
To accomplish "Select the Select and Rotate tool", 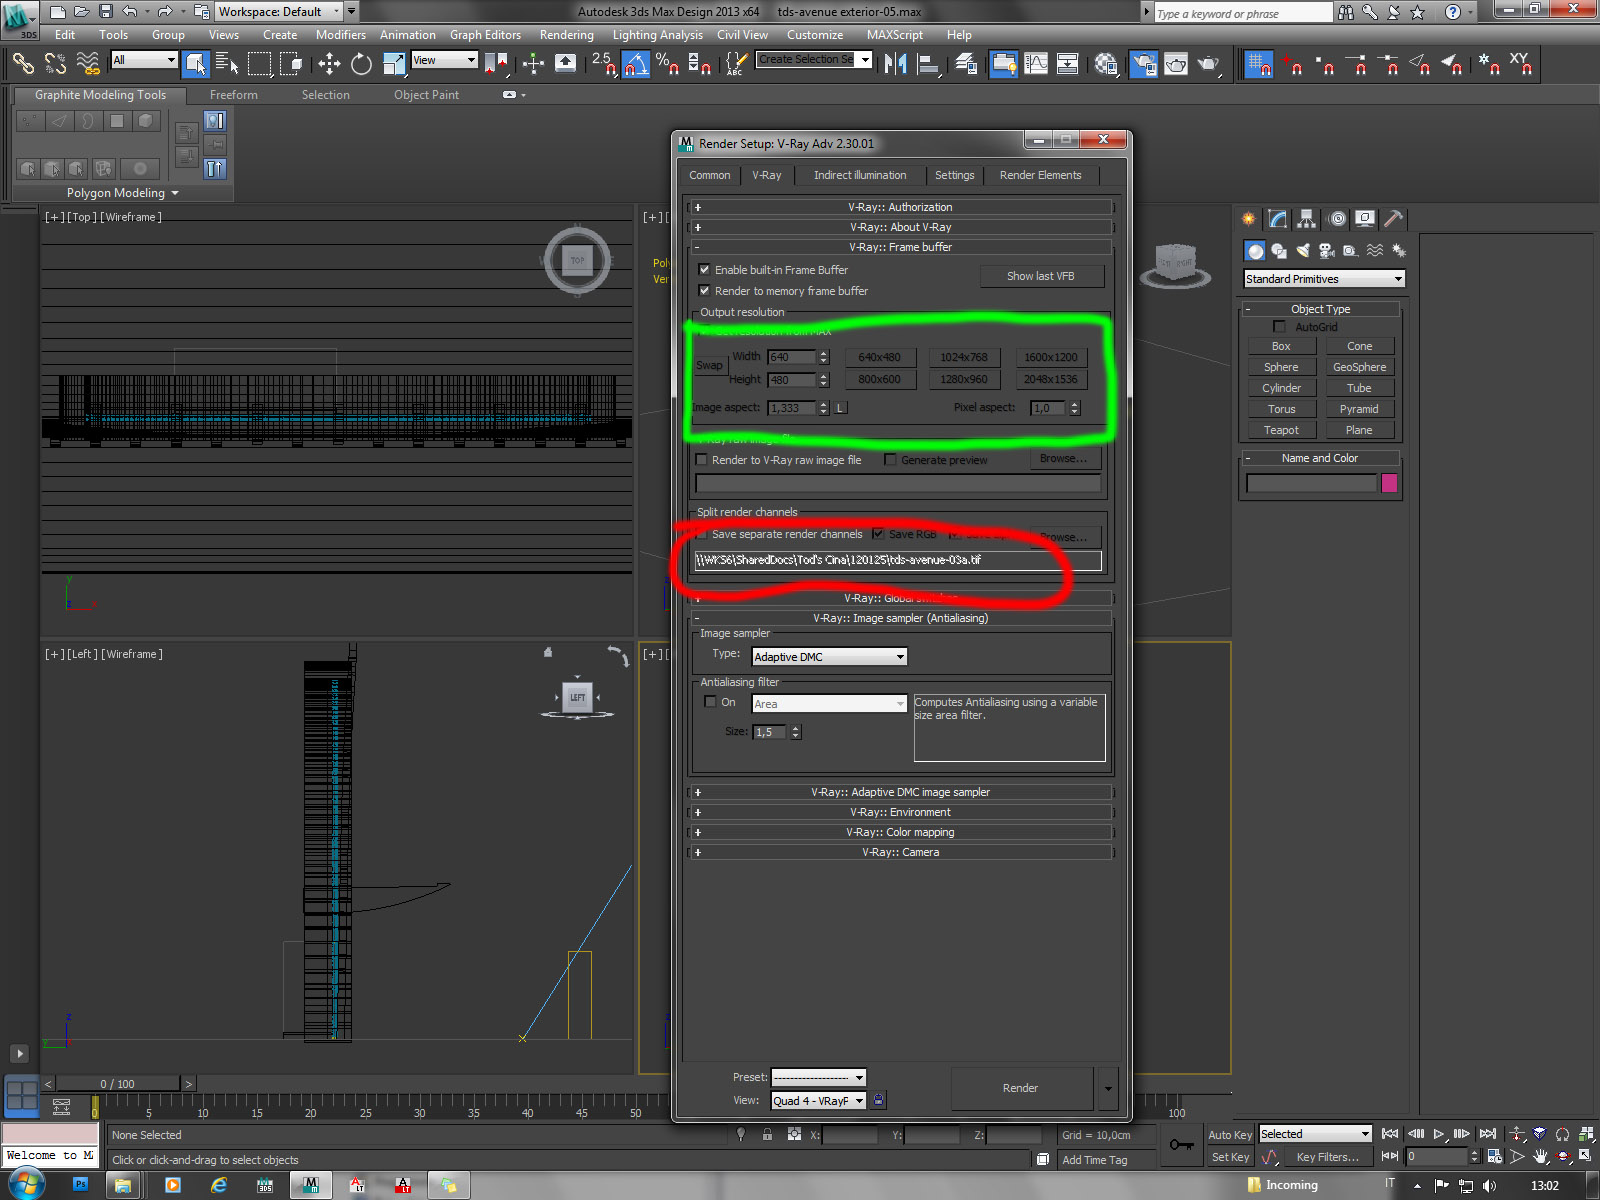I will [x=361, y=64].
